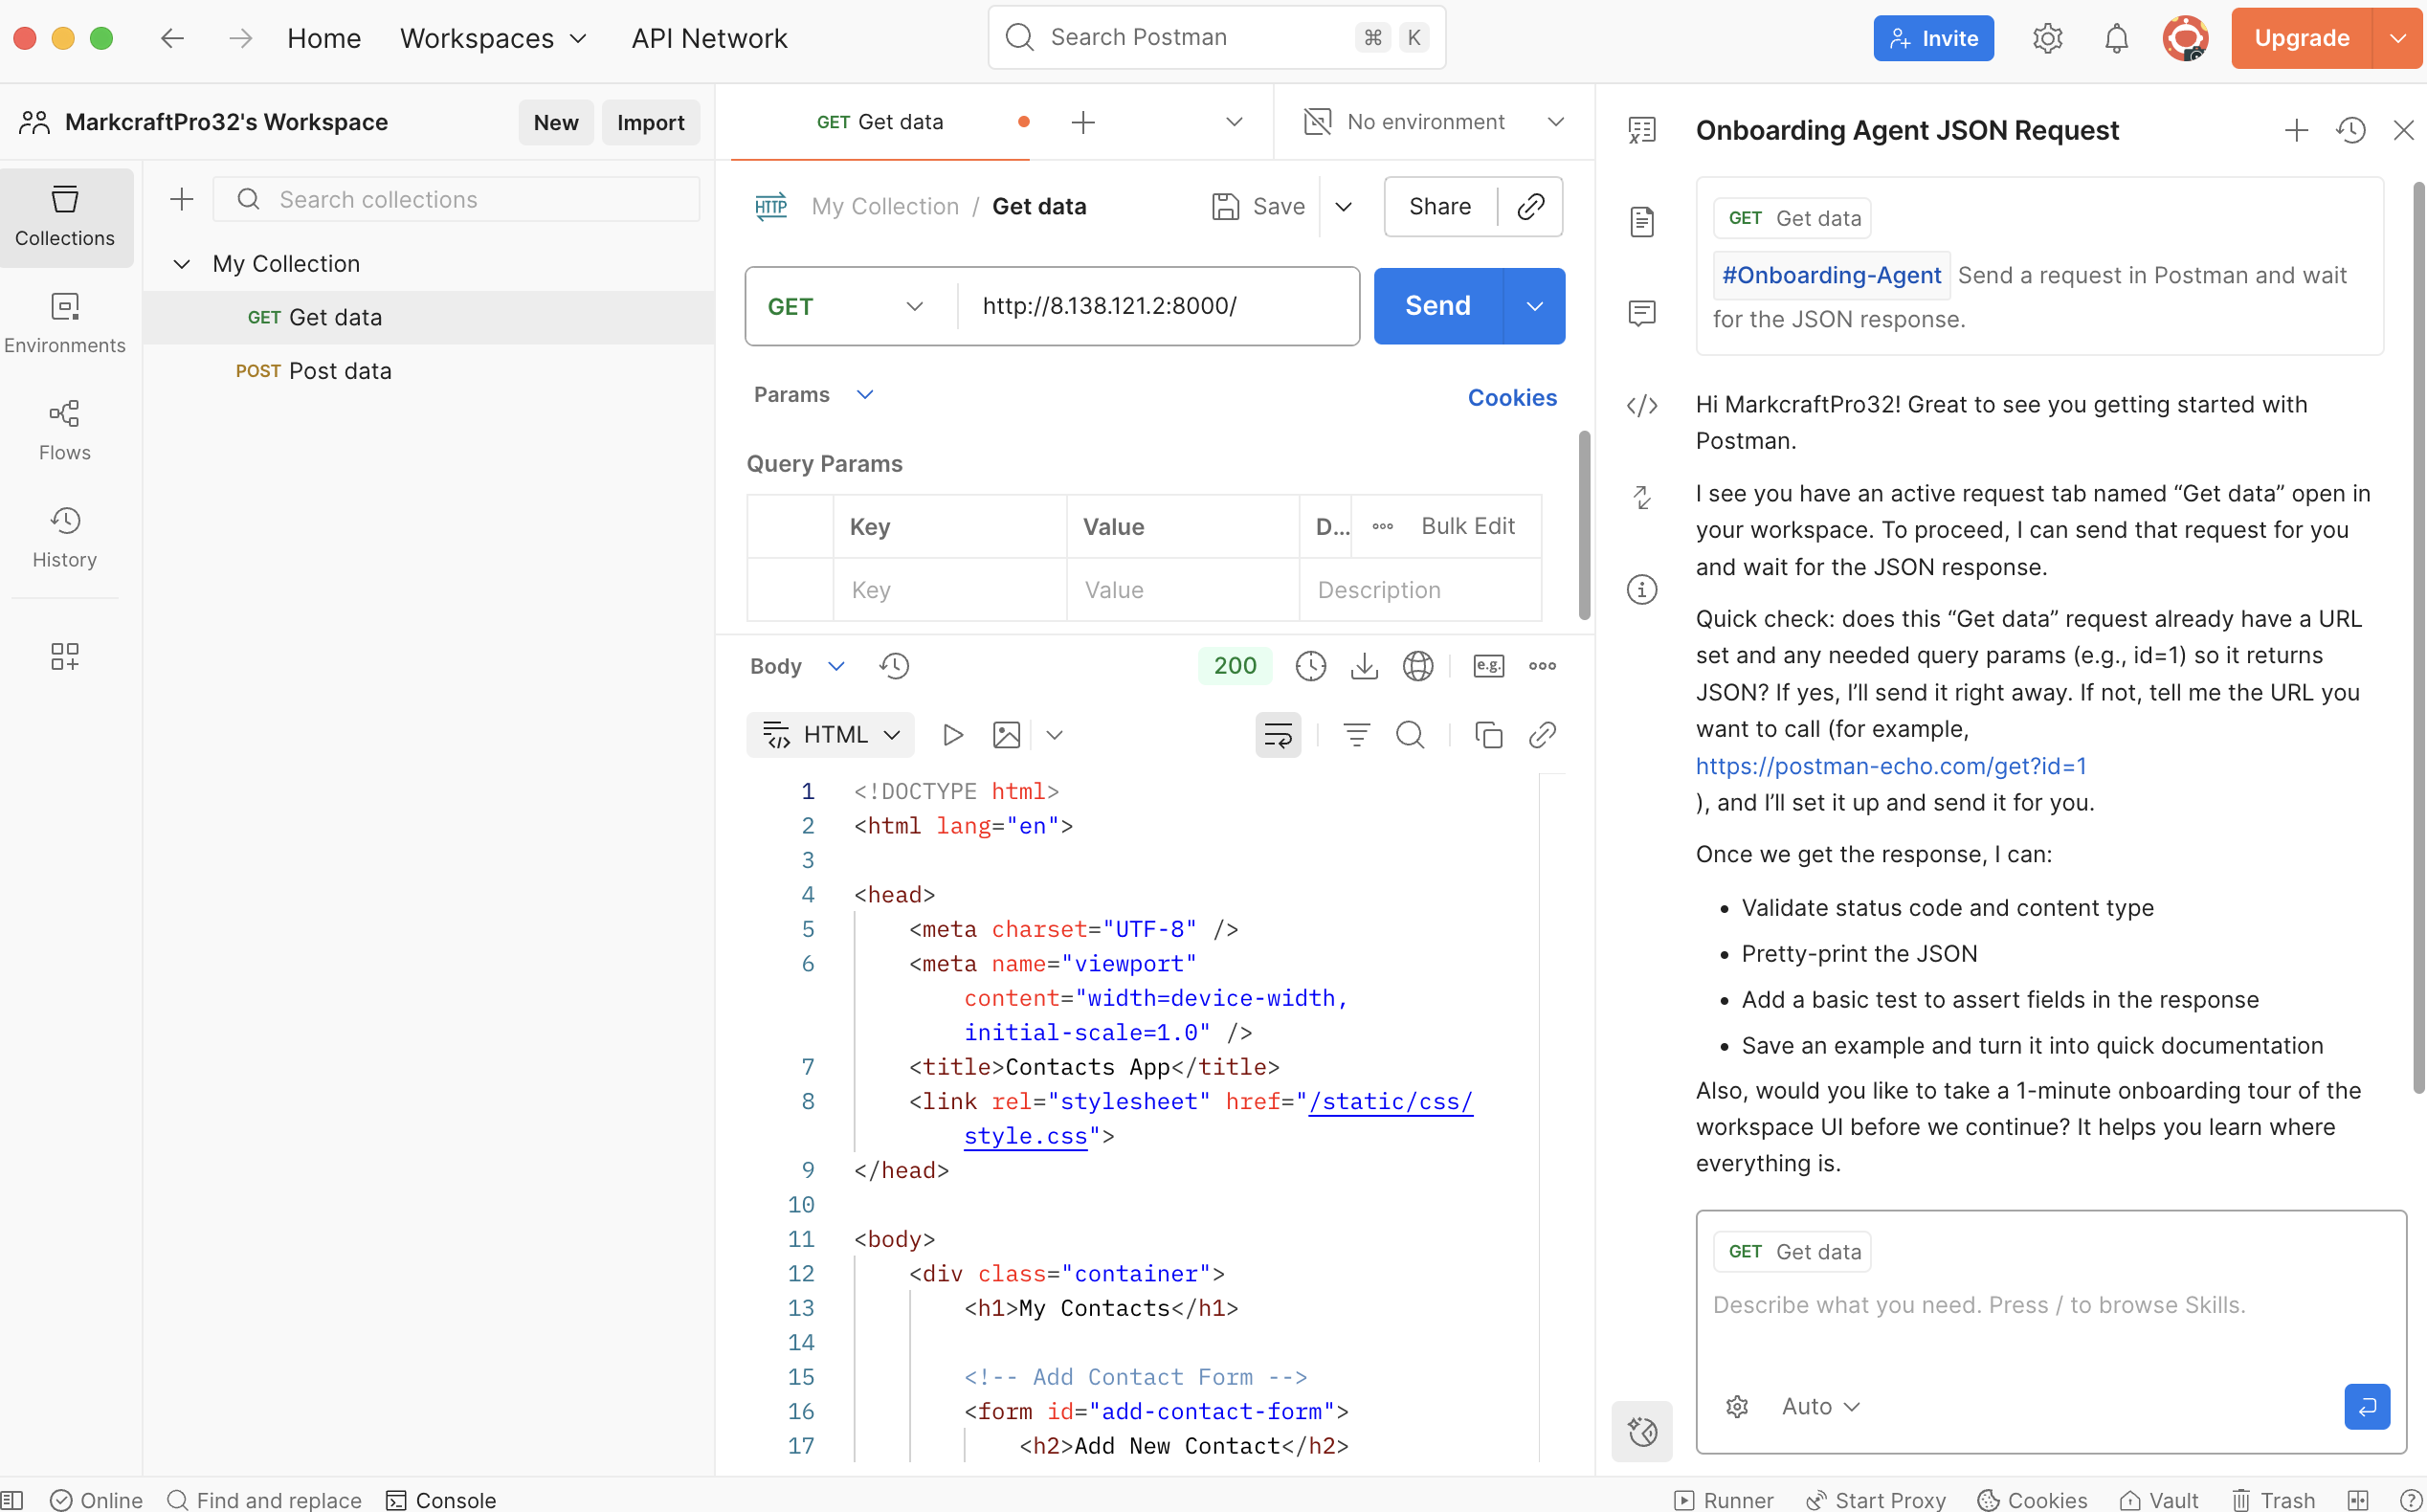
Task: Toggle word wrap in response viewer
Action: (1278, 735)
